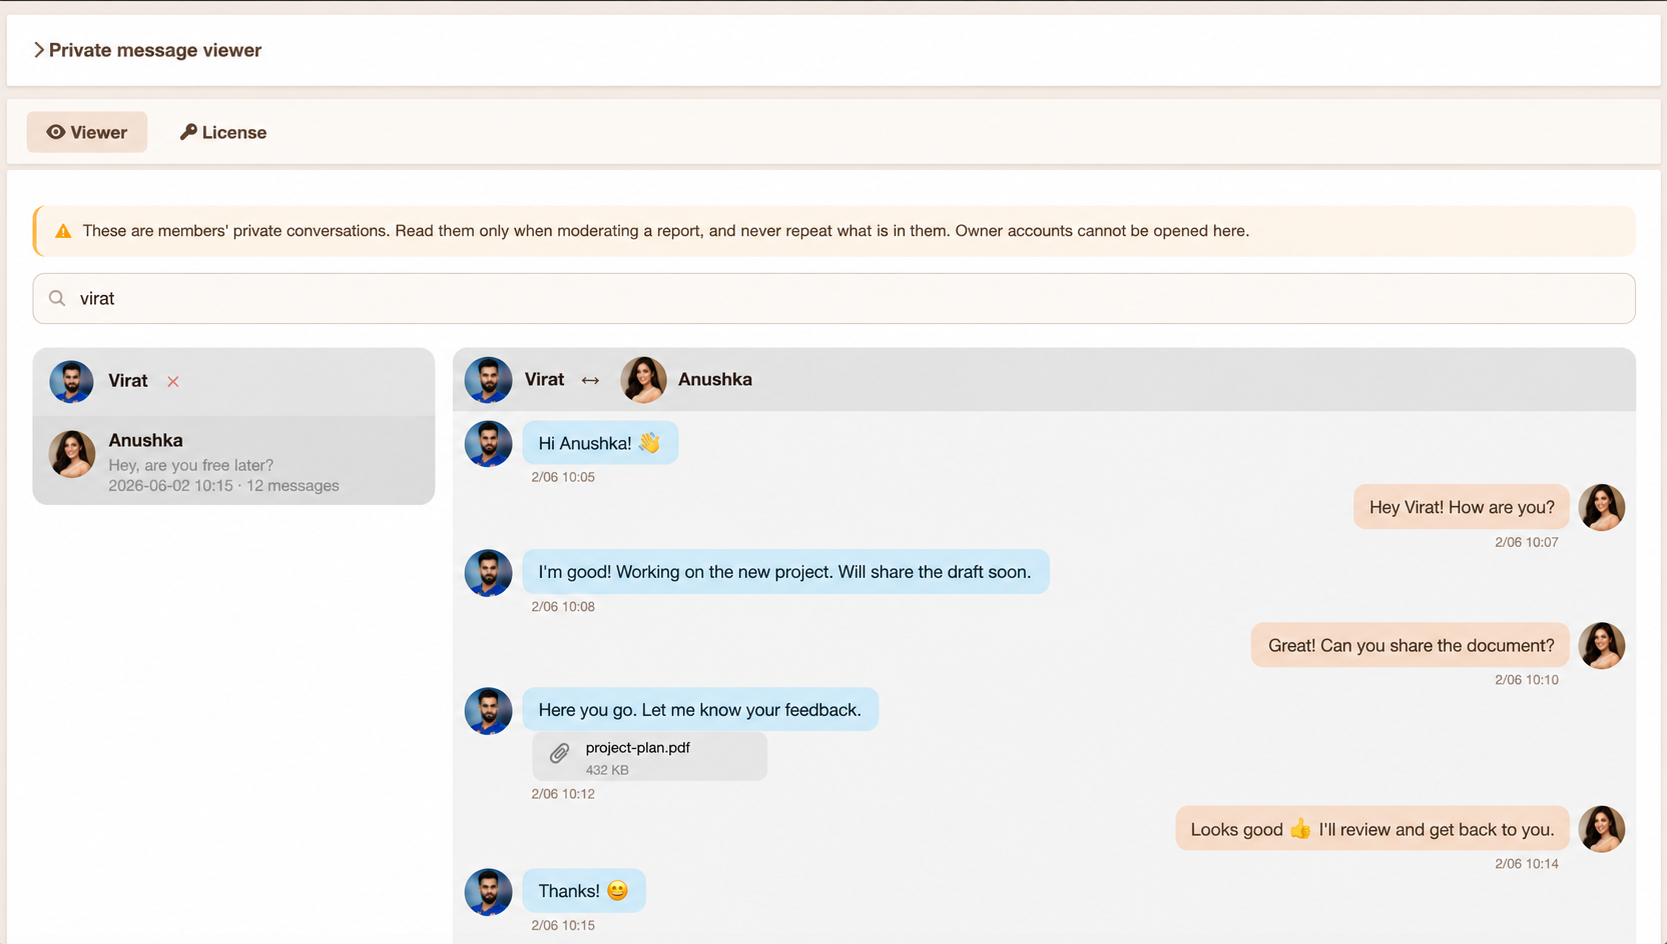1667x944 pixels.
Task: Click the 2/06 10:14 timestamp
Action: (1526, 864)
